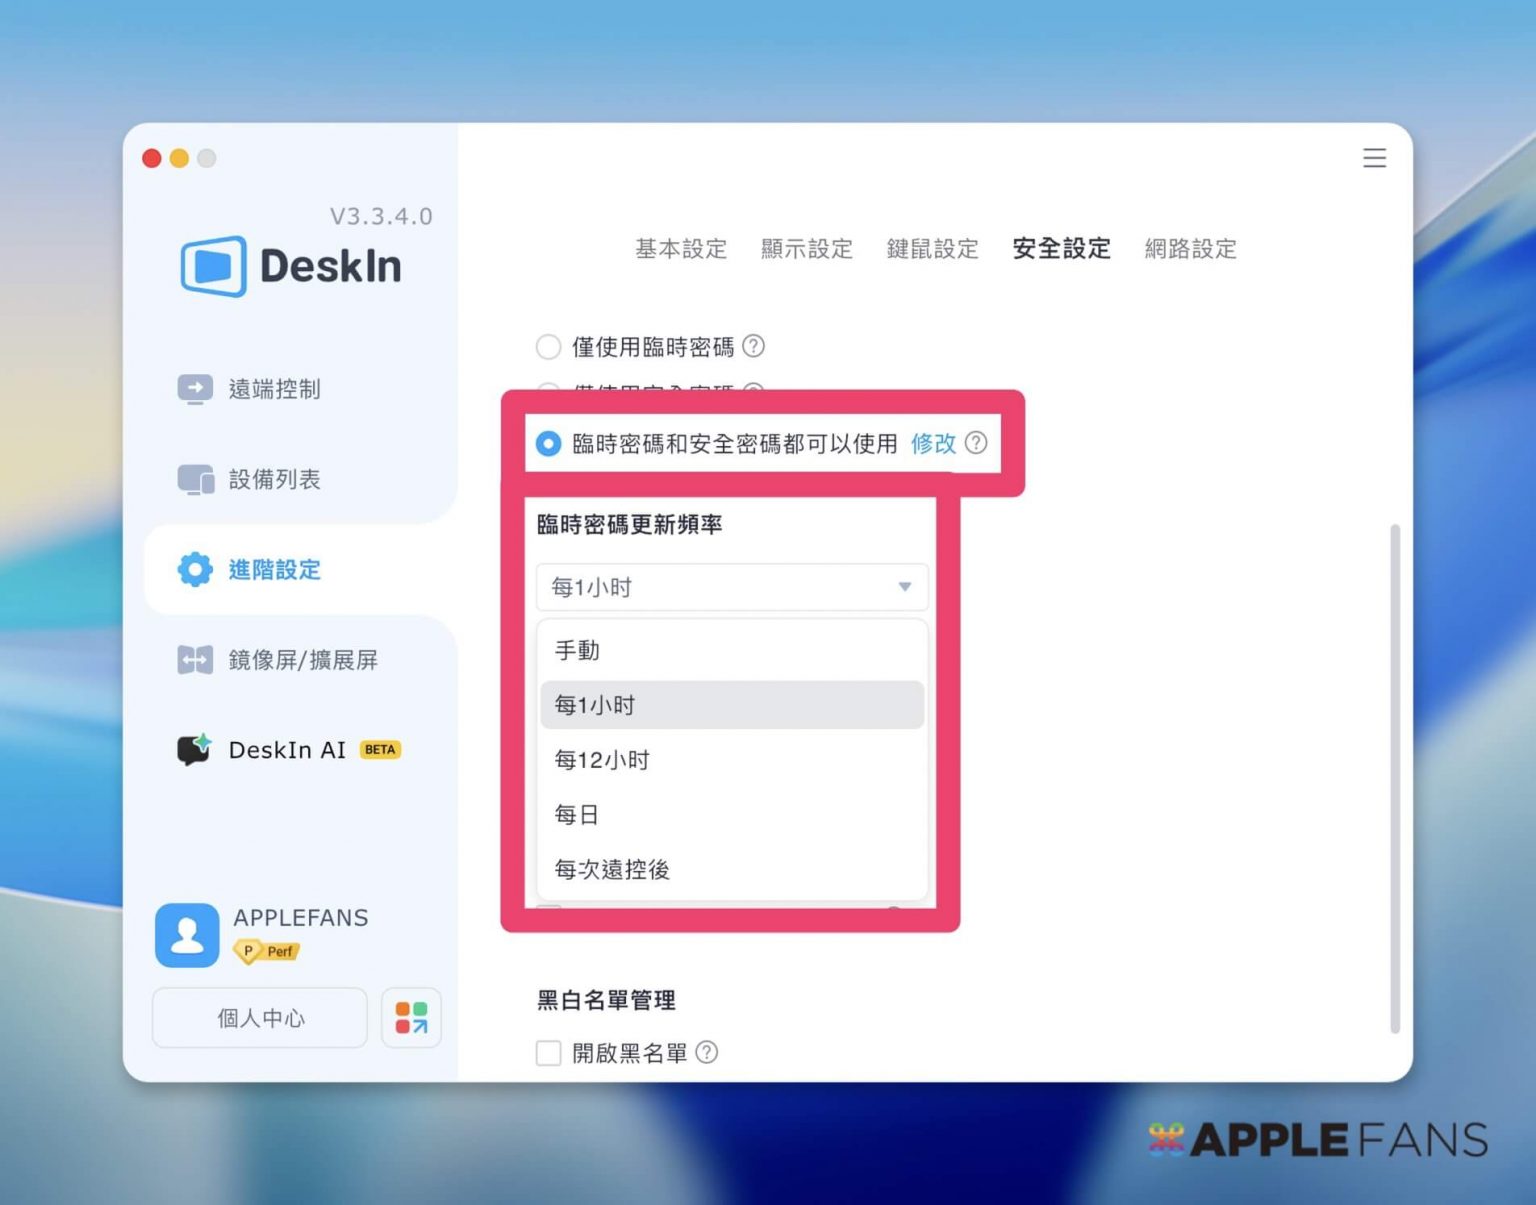Switch to the 網路設定 tab

tap(1190, 249)
